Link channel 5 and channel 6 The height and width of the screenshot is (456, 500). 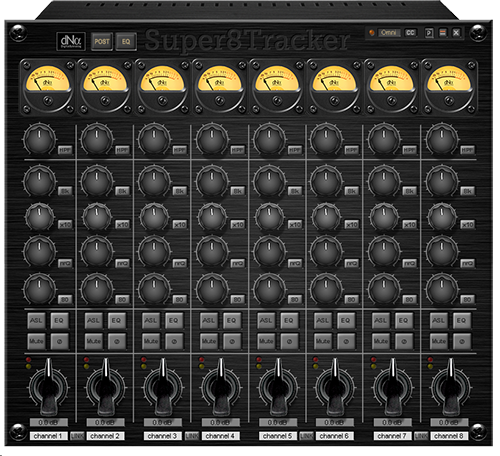pyautogui.click(x=306, y=436)
